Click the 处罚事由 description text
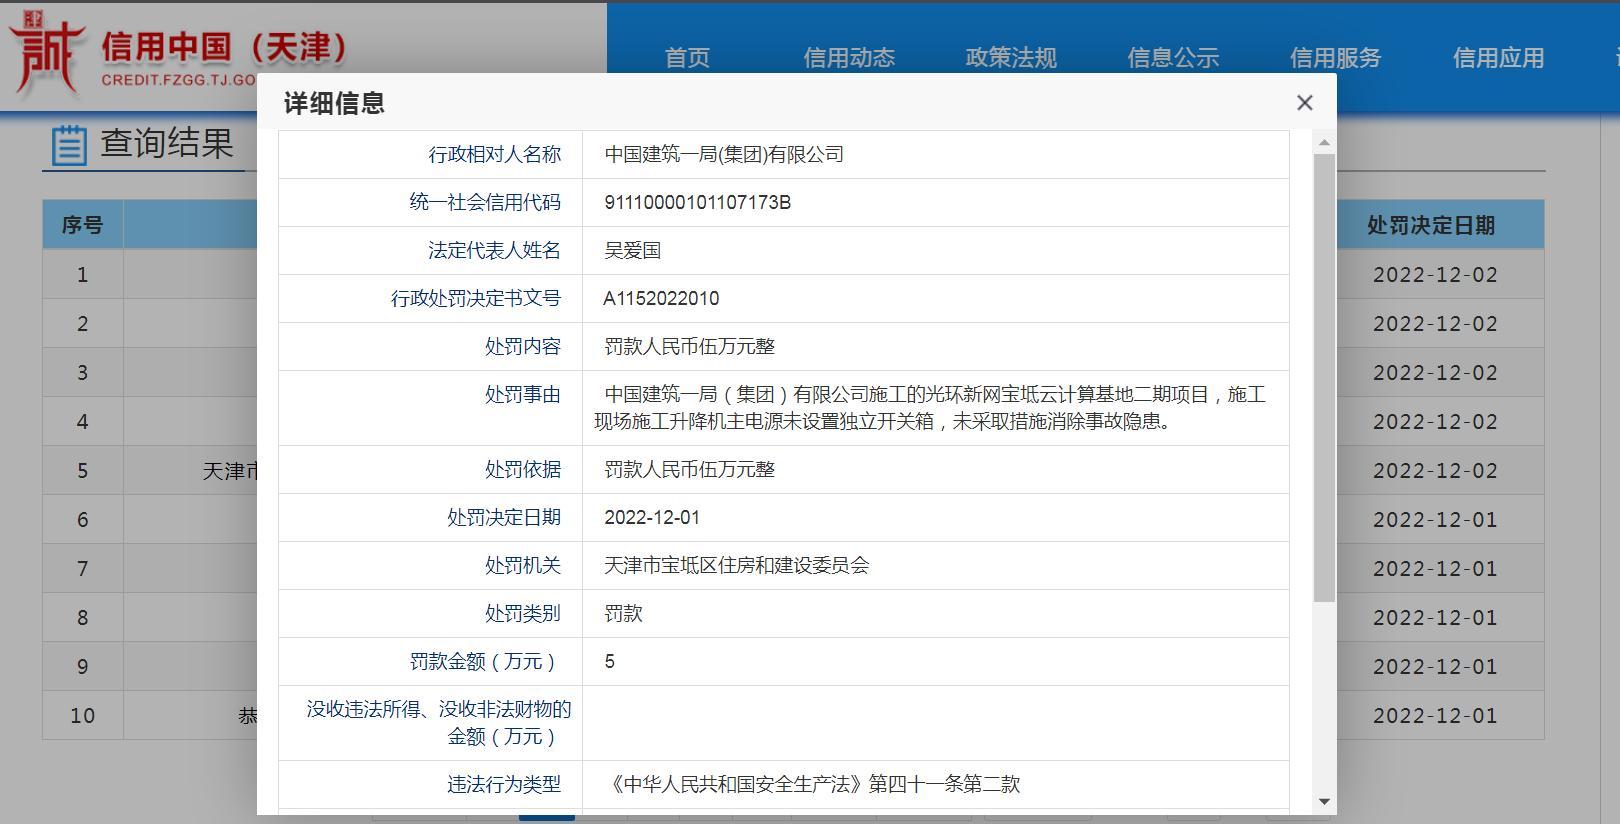Viewport: 1620px width, 824px height. 930,408
